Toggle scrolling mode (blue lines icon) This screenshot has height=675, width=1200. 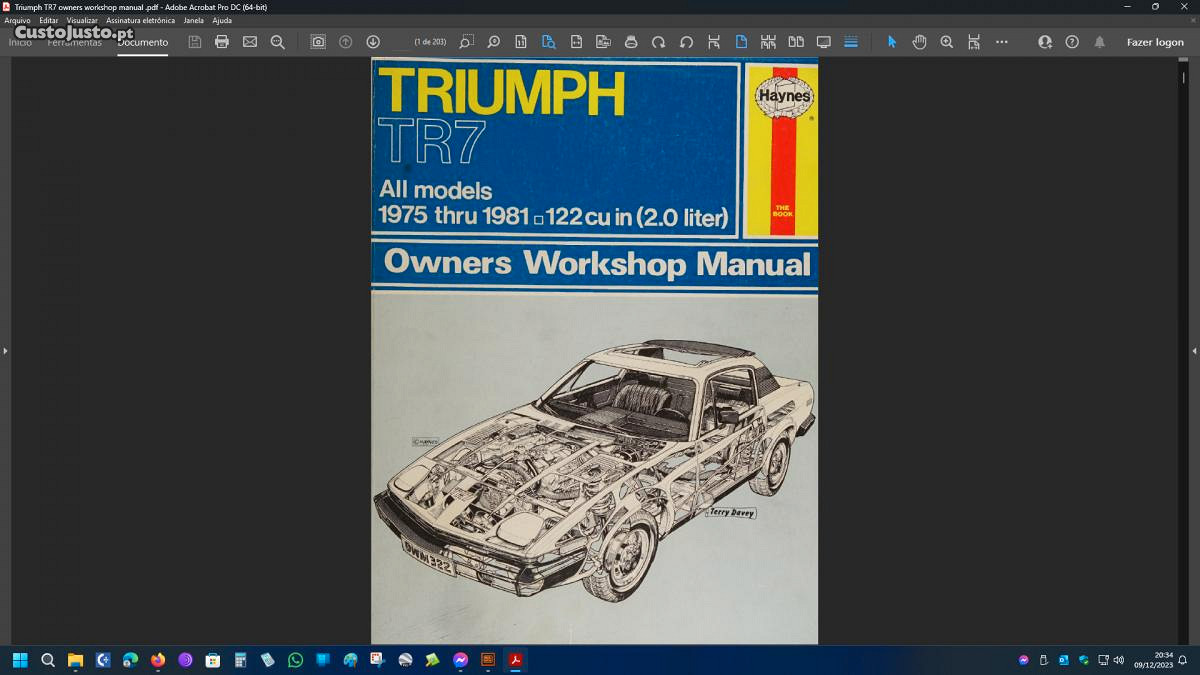tap(851, 42)
